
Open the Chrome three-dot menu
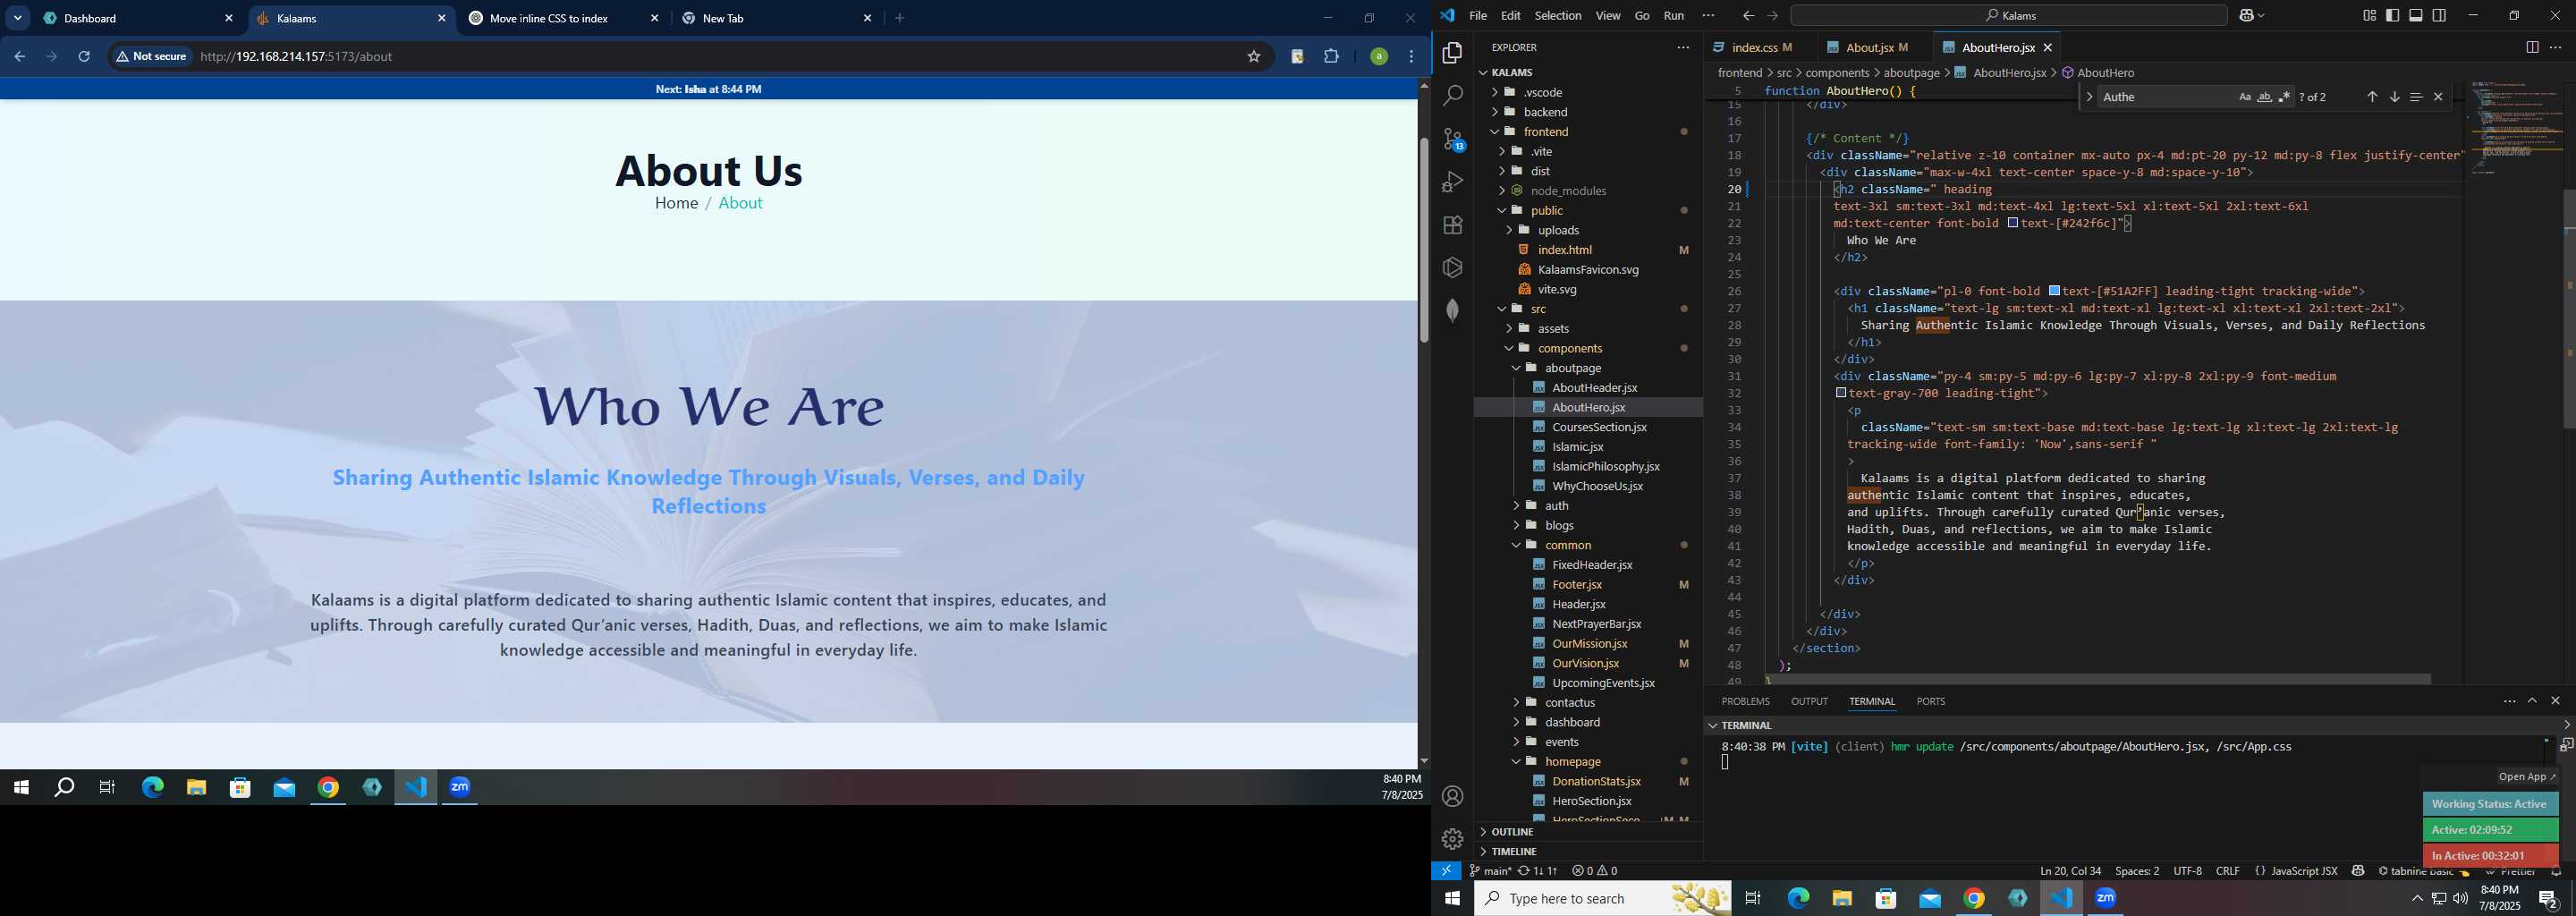click(x=1411, y=57)
